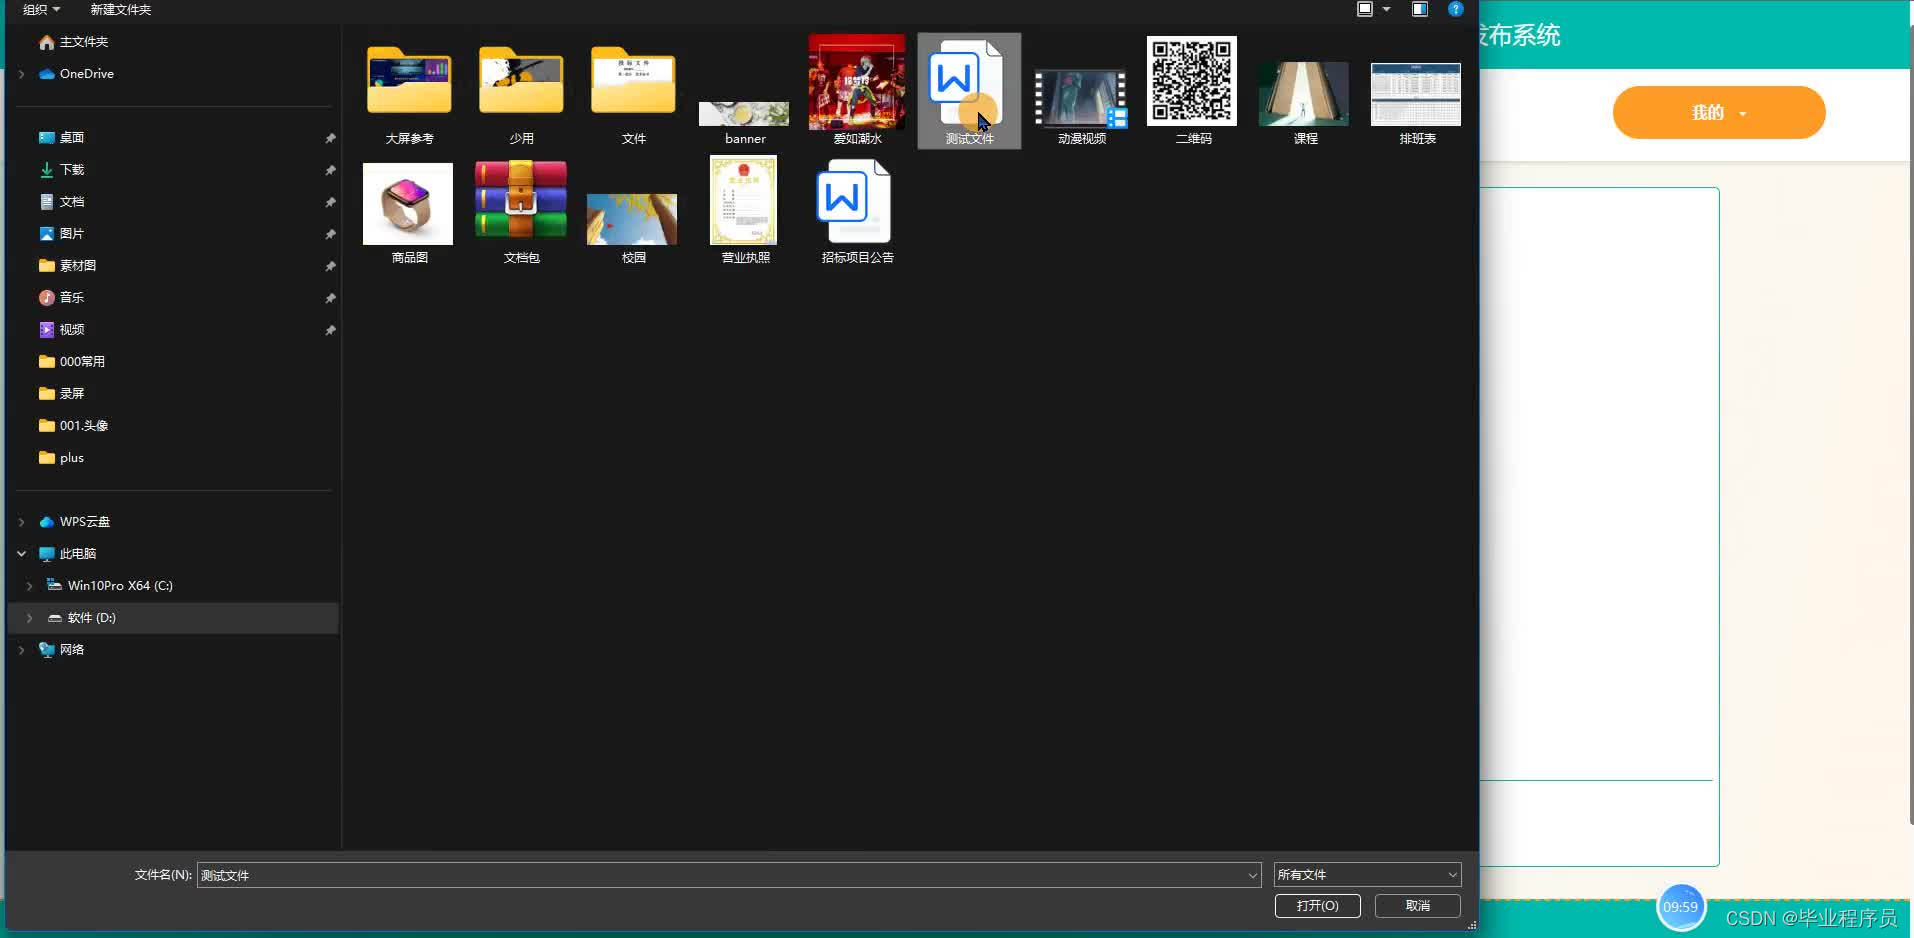The height and width of the screenshot is (938, 1914).
Task: Click the 取消 button
Action: click(1418, 906)
